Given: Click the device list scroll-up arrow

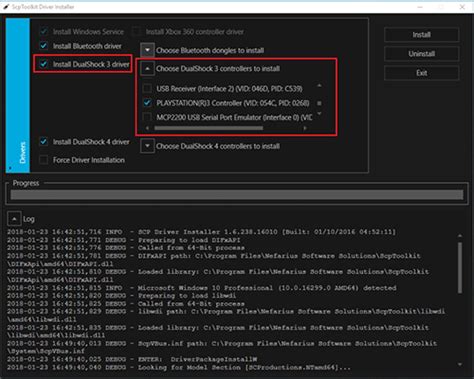Looking at the screenshot, I should pyautogui.click(x=319, y=86).
